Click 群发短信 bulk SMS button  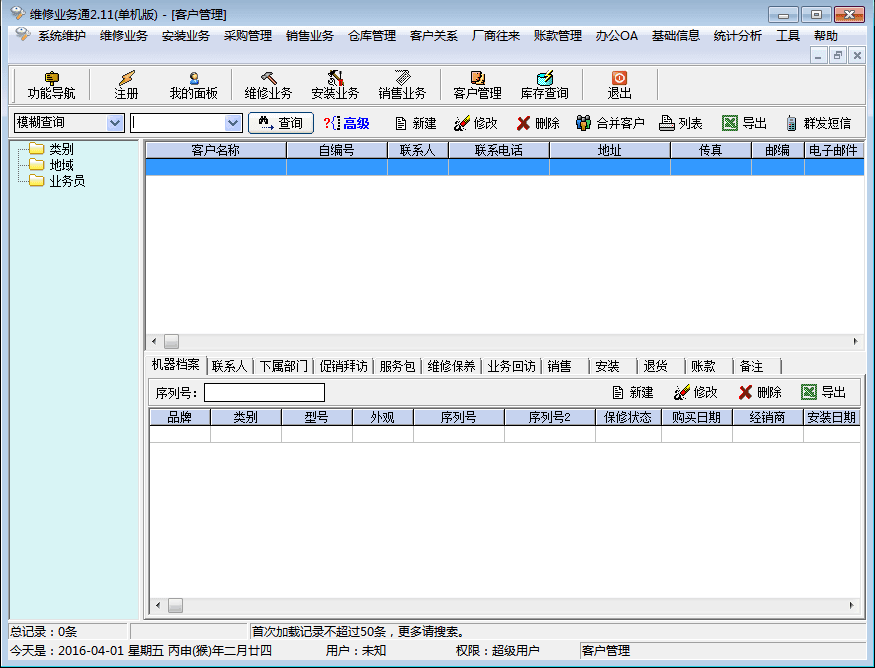pyautogui.click(x=818, y=123)
